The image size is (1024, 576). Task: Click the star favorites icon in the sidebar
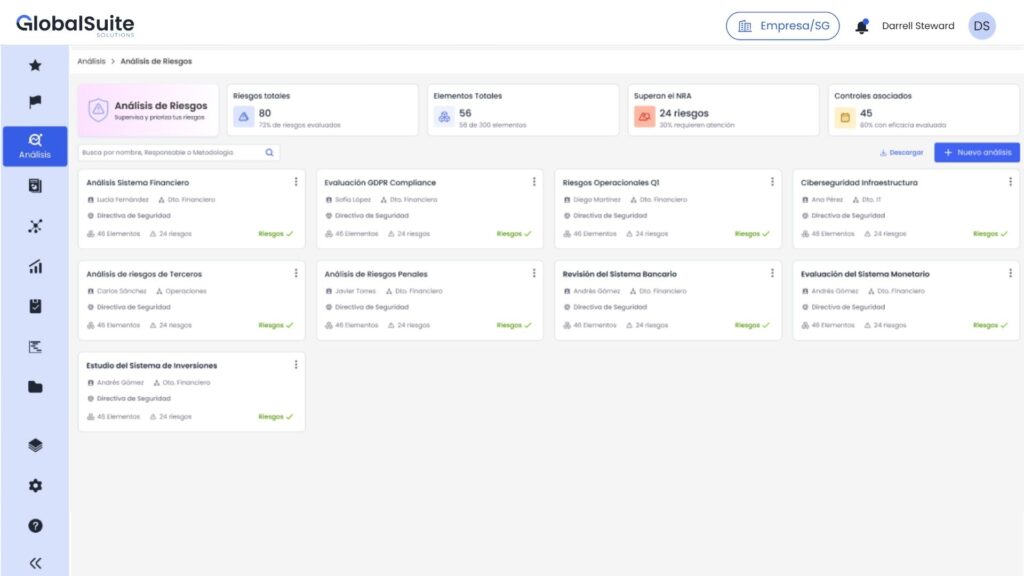pyautogui.click(x=35, y=66)
